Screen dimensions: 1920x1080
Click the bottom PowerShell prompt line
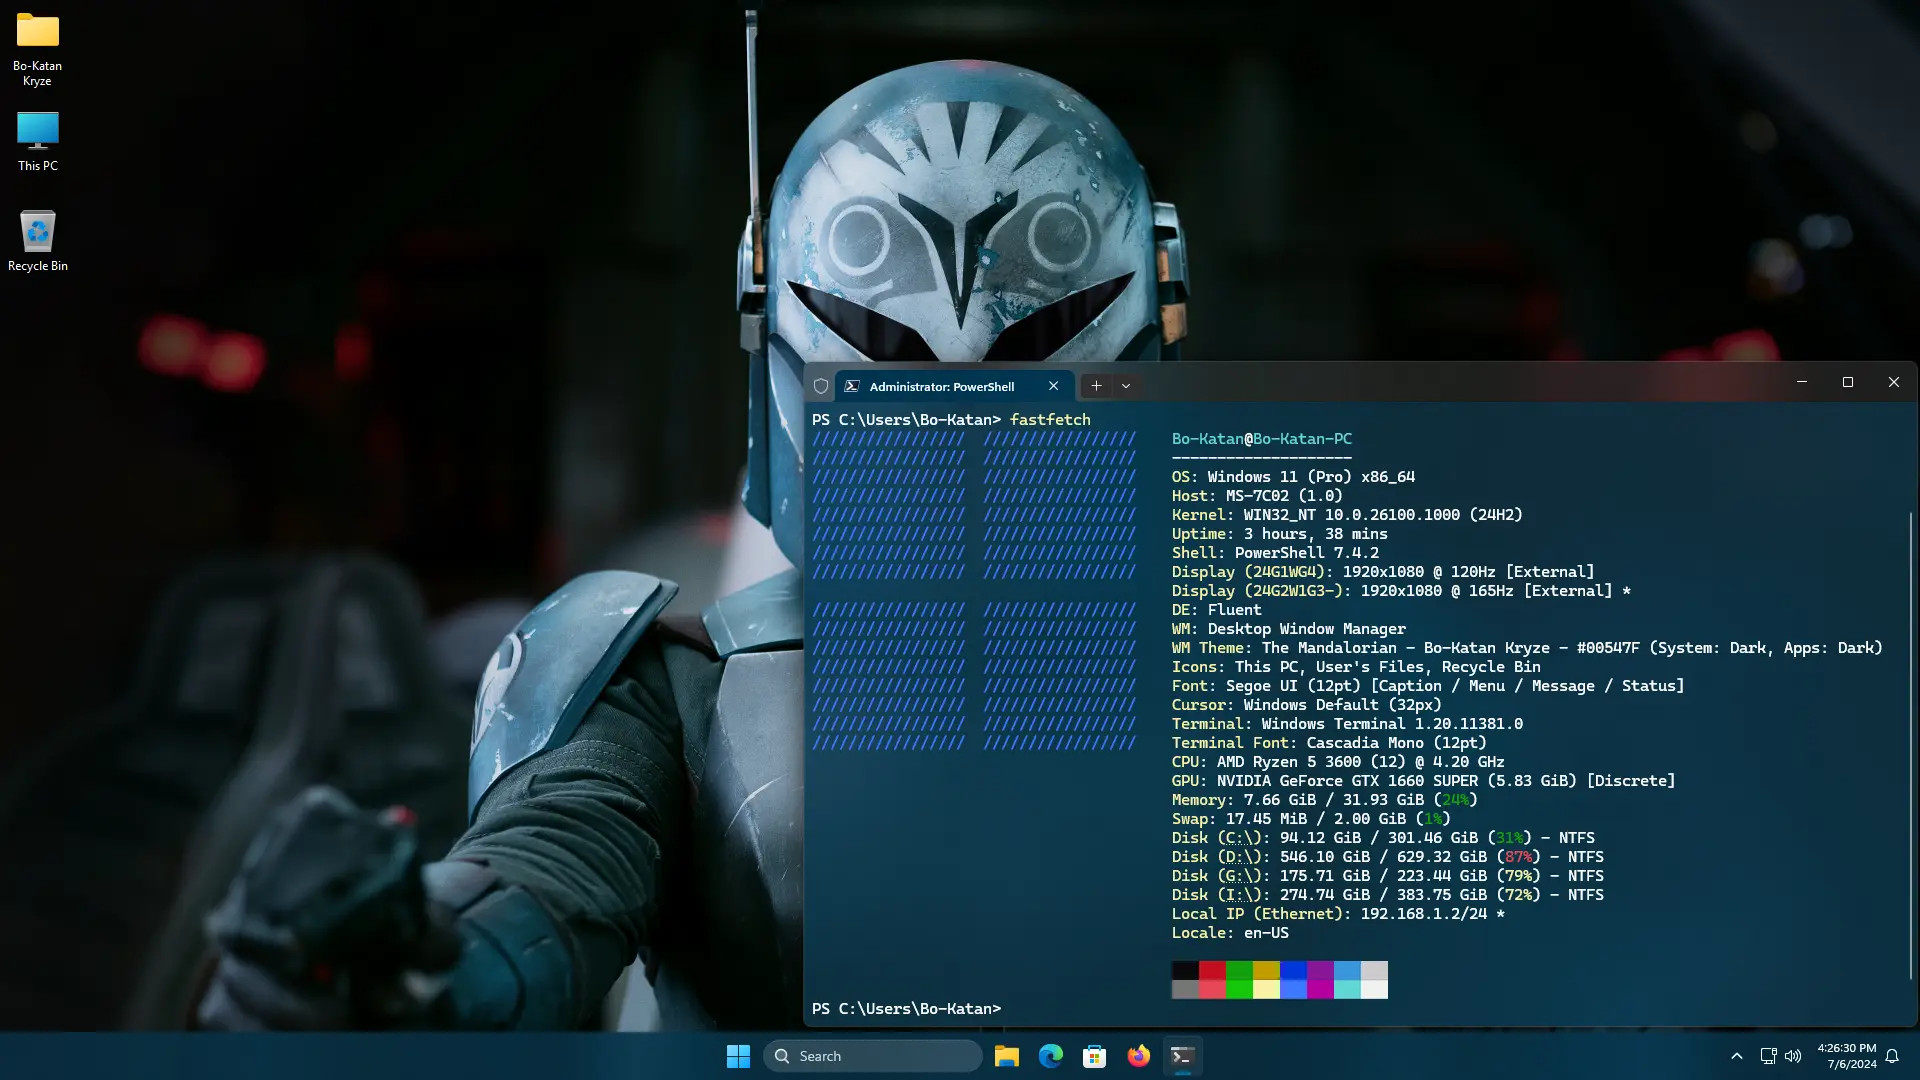(x=906, y=1009)
